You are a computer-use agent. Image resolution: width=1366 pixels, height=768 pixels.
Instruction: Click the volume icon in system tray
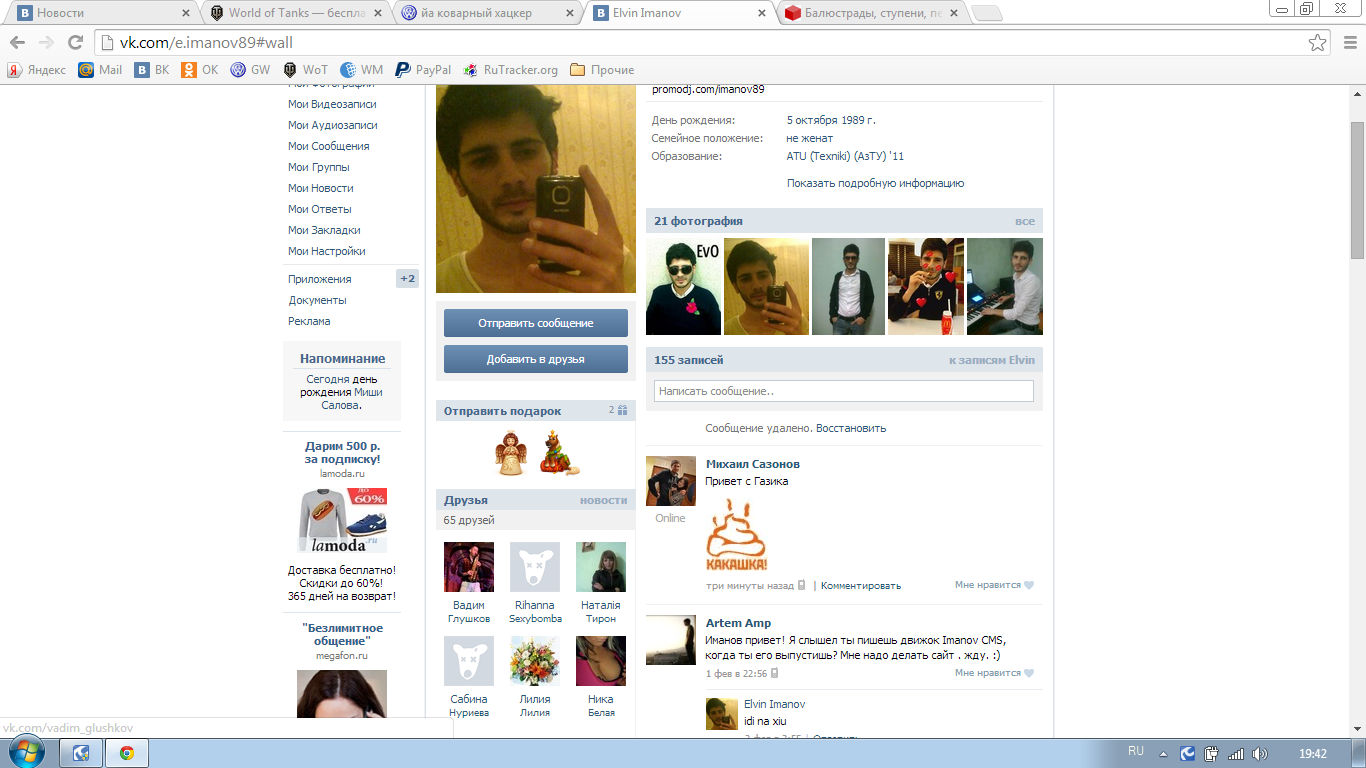click(x=1260, y=754)
